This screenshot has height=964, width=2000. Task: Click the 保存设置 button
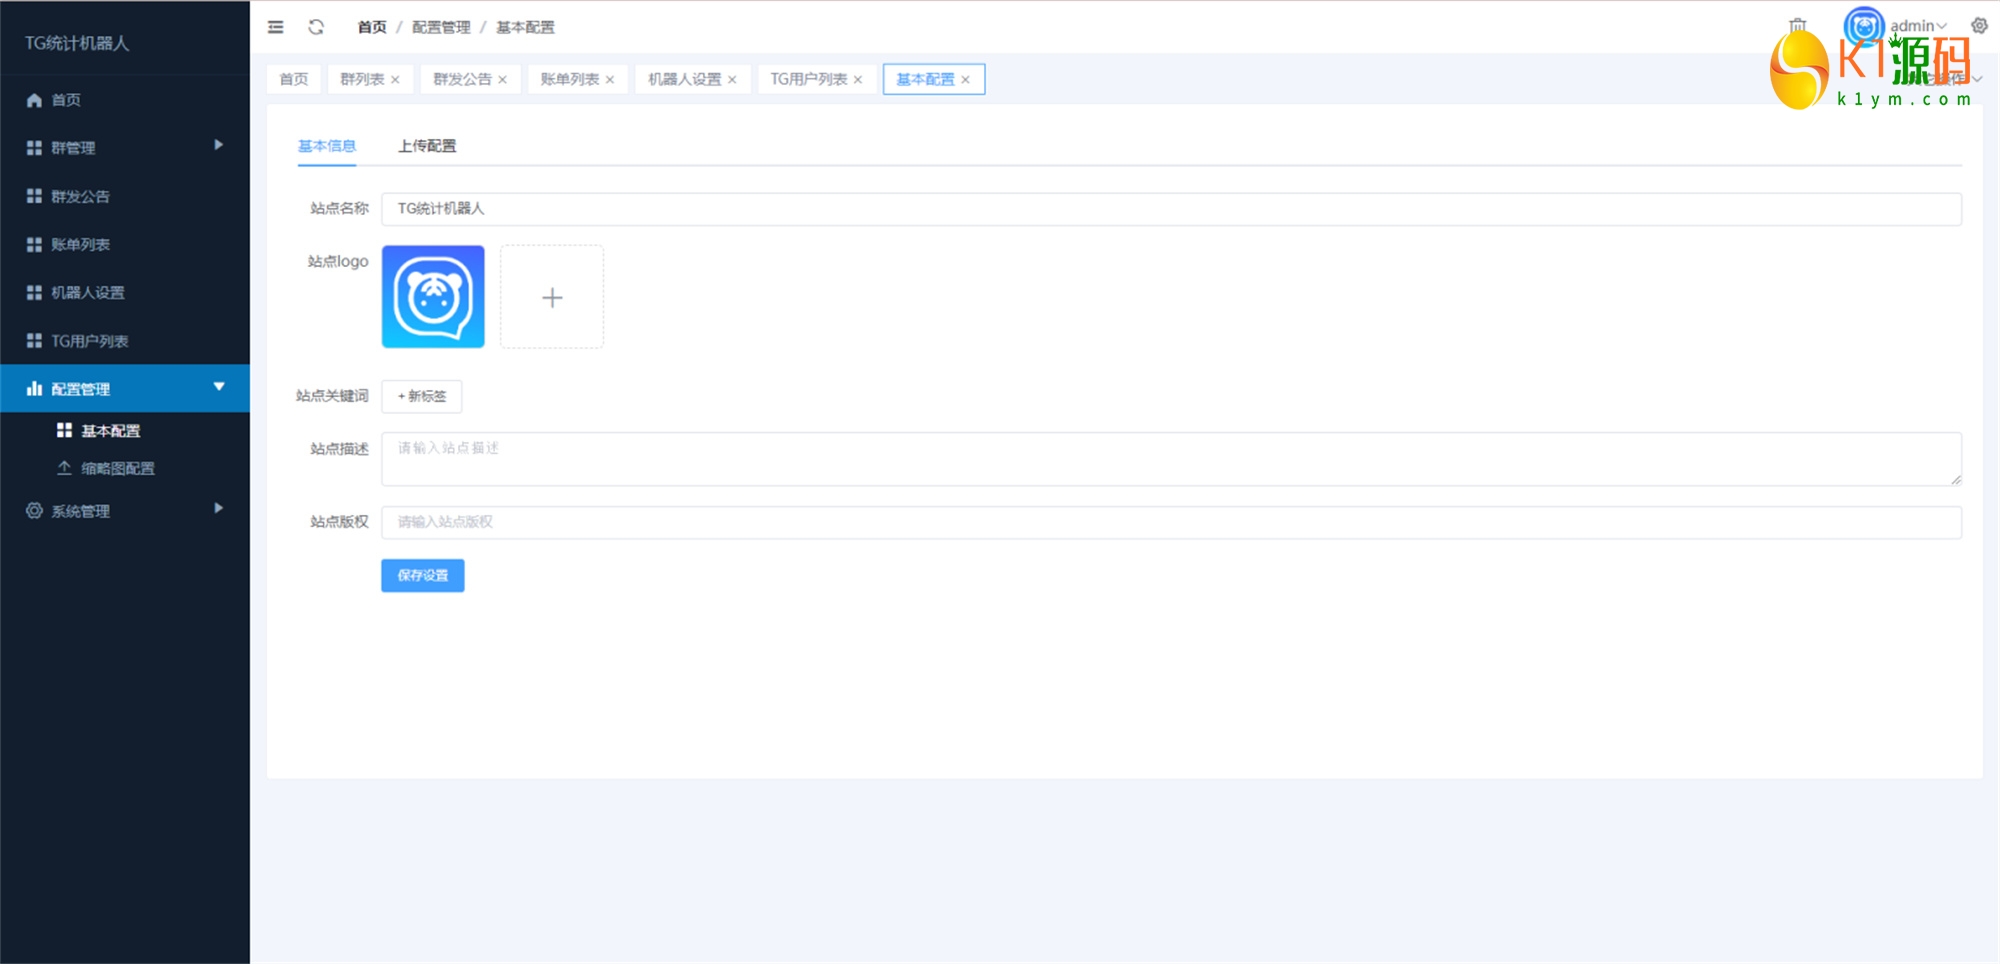(x=423, y=575)
